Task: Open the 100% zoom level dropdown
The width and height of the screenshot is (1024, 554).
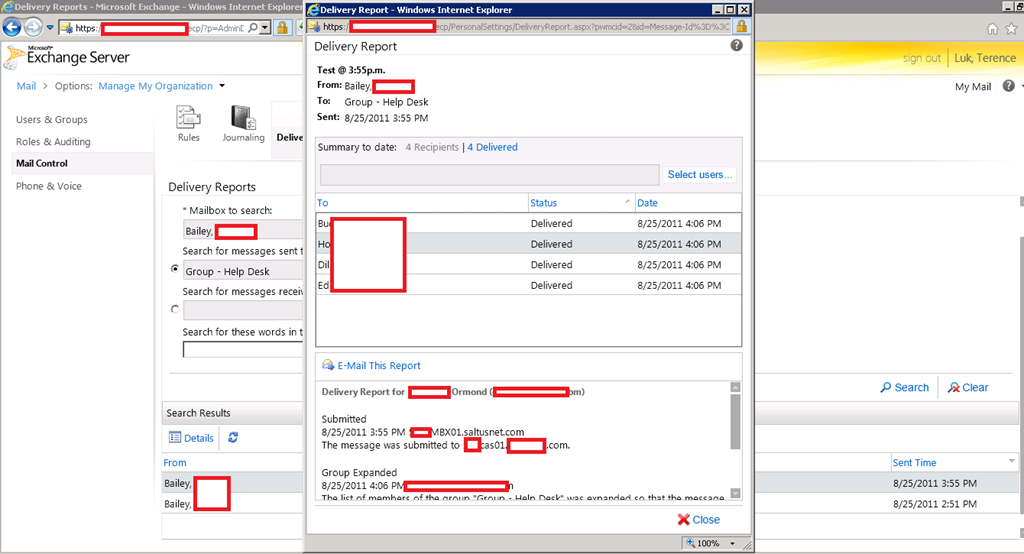Action: pyautogui.click(x=734, y=544)
